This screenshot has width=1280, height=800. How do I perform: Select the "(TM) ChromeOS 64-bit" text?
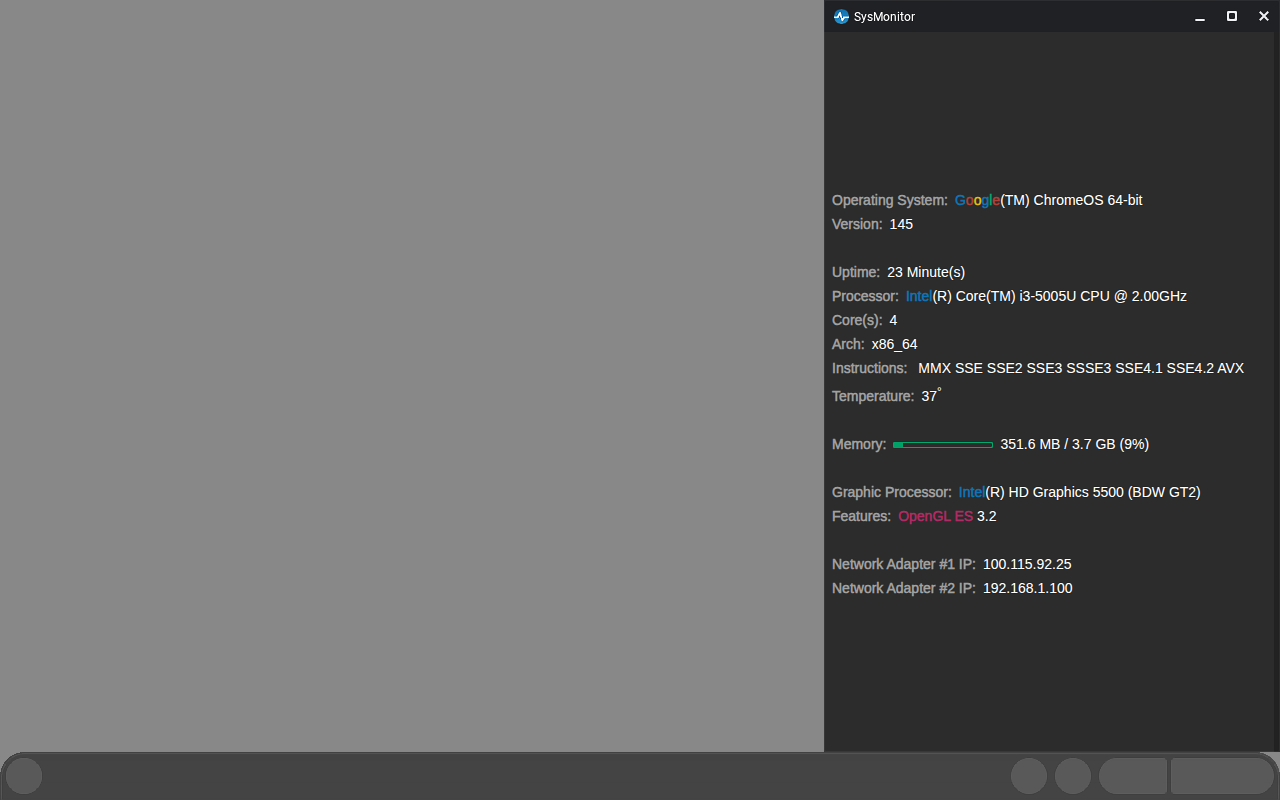point(1071,200)
